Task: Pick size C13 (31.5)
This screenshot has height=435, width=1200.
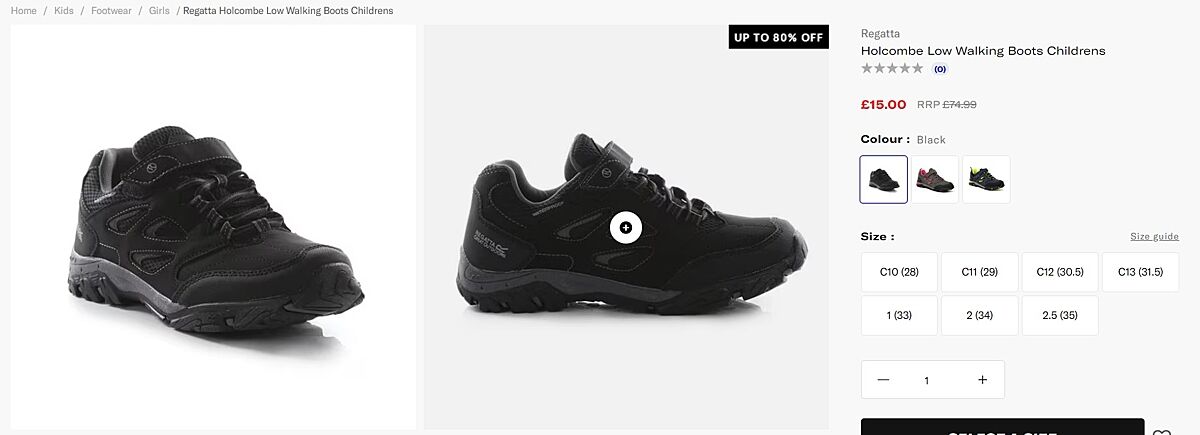Action: (x=1140, y=272)
